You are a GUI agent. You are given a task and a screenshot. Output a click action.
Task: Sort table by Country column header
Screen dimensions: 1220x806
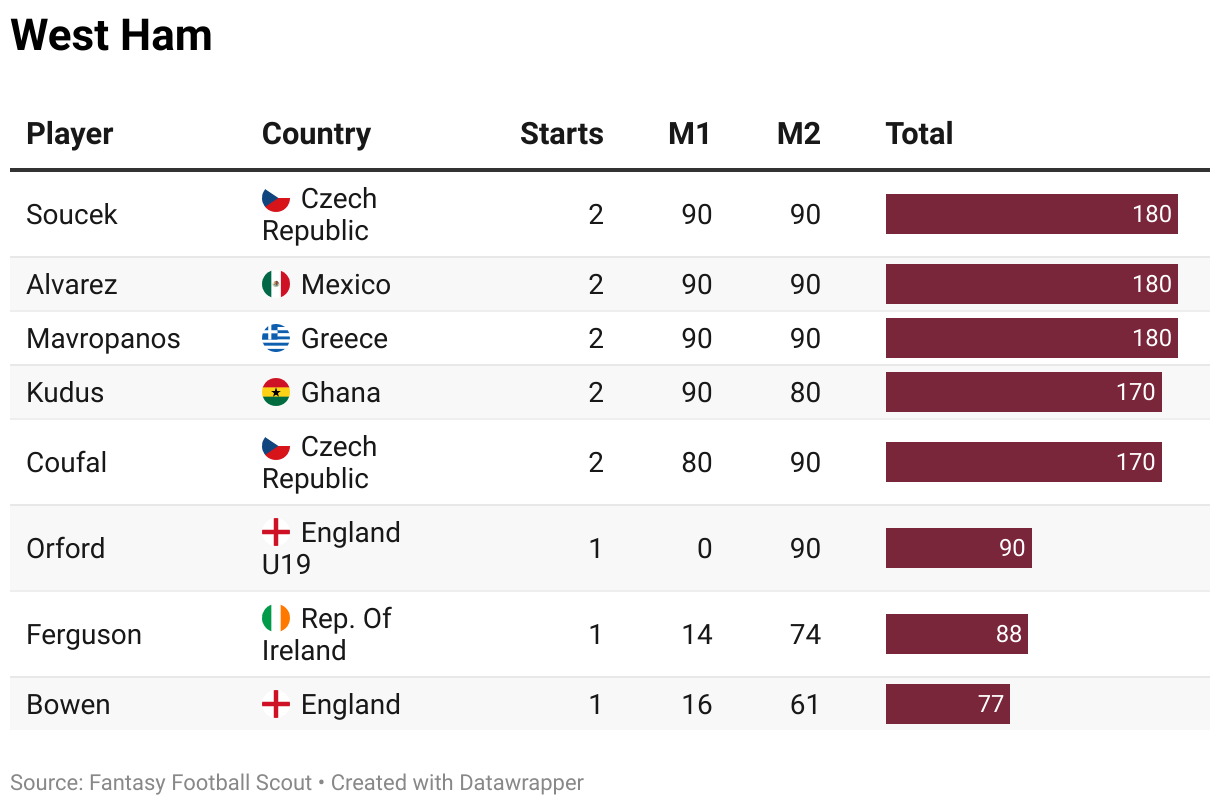click(316, 134)
